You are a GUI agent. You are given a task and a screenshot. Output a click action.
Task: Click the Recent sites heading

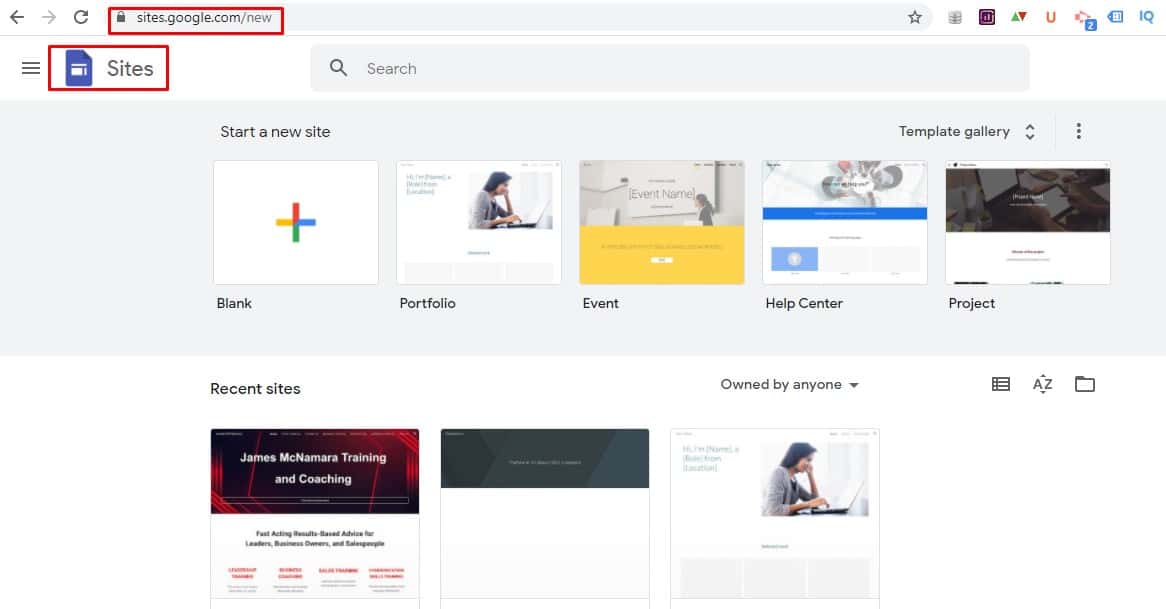coord(255,389)
